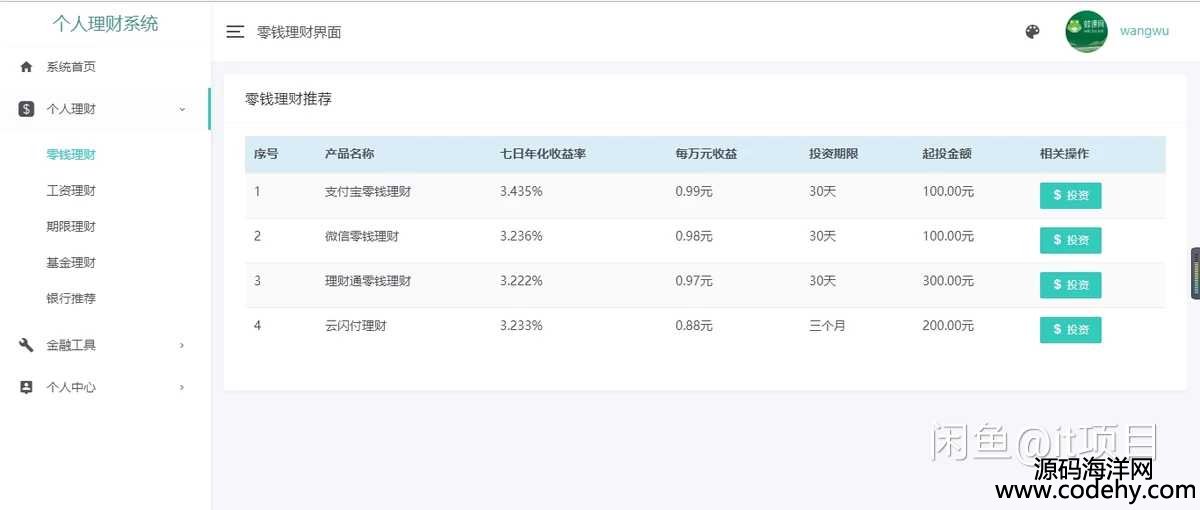Image resolution: width=1200 pixels, height=510 pixels.
Task: Click the 300.00元 minimum amount cell
Action: [948, 281]
